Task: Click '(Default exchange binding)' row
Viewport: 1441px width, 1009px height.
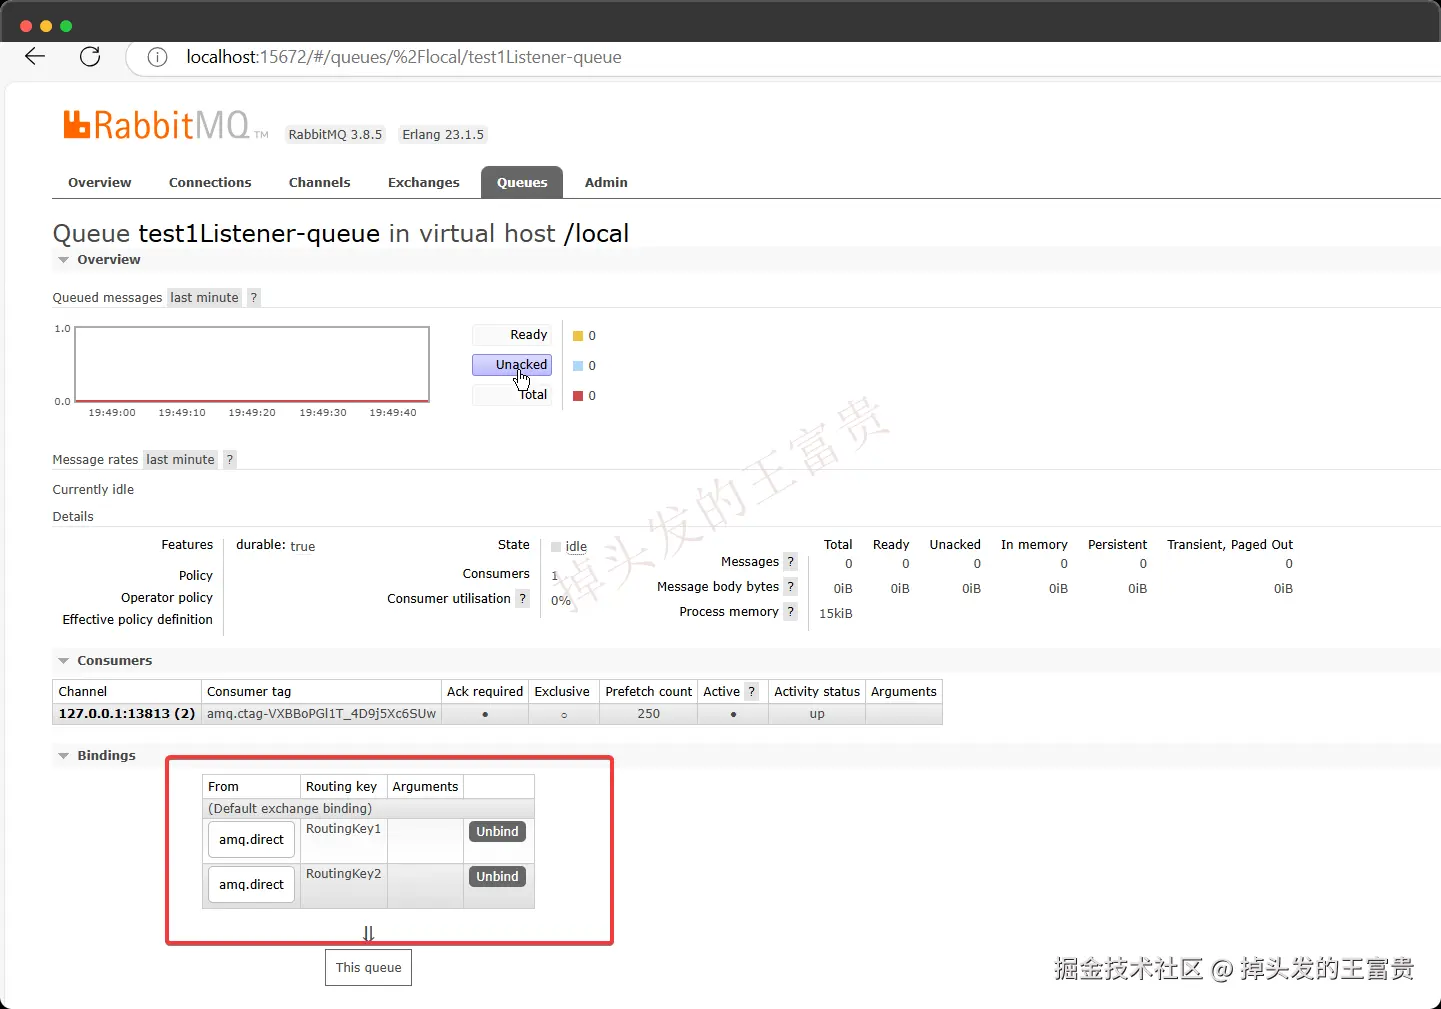Action: point(368,809)
